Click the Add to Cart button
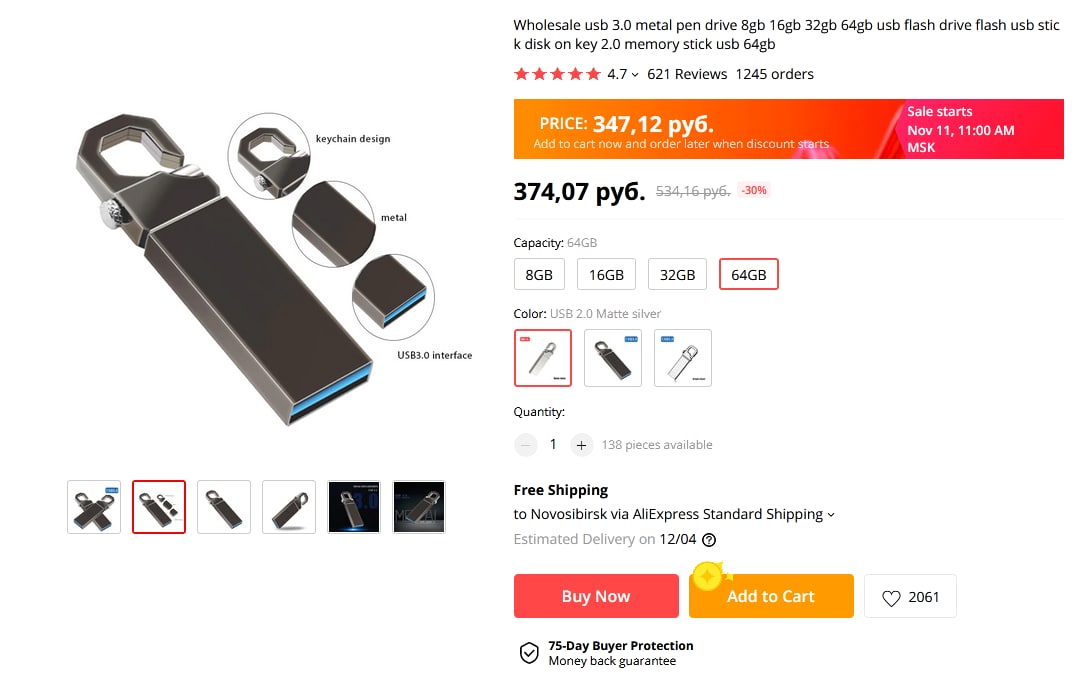1090x686 pixels. click(771, 596)
